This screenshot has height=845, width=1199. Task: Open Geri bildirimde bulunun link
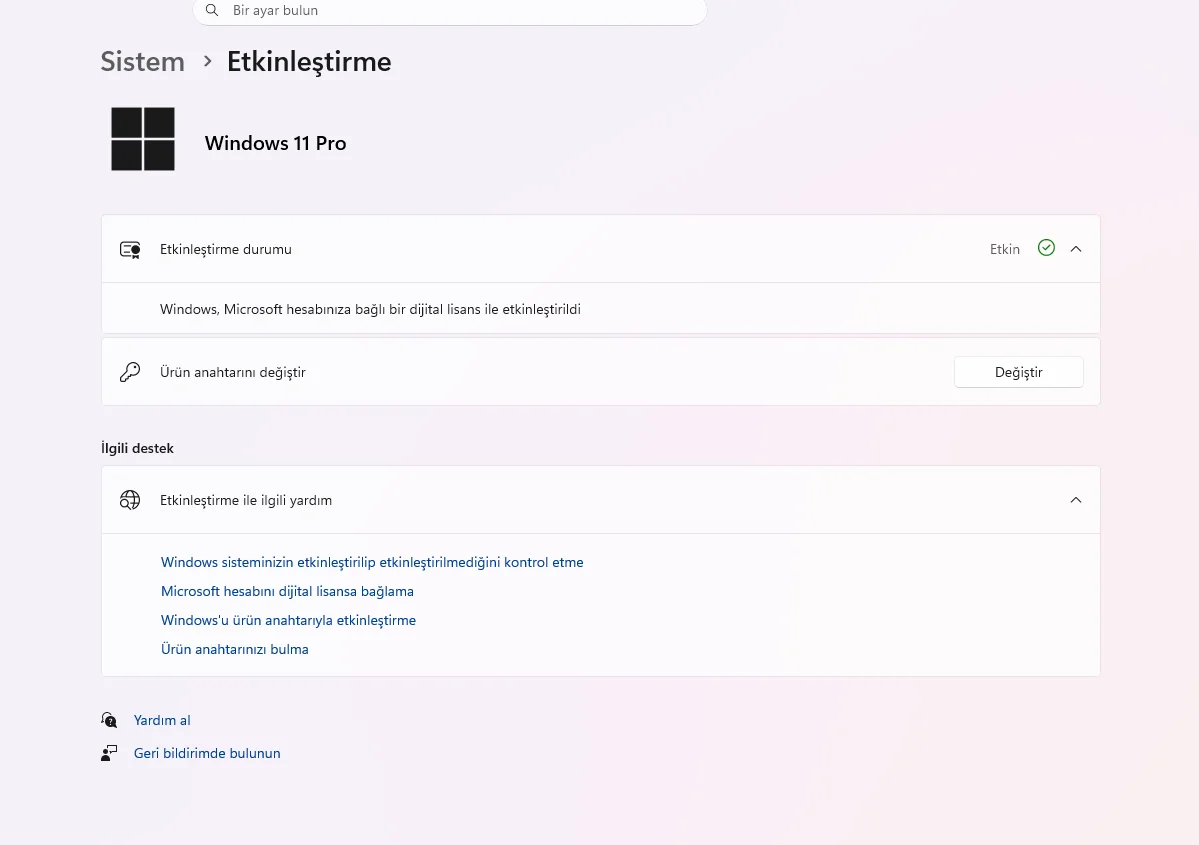click(207, 753)
